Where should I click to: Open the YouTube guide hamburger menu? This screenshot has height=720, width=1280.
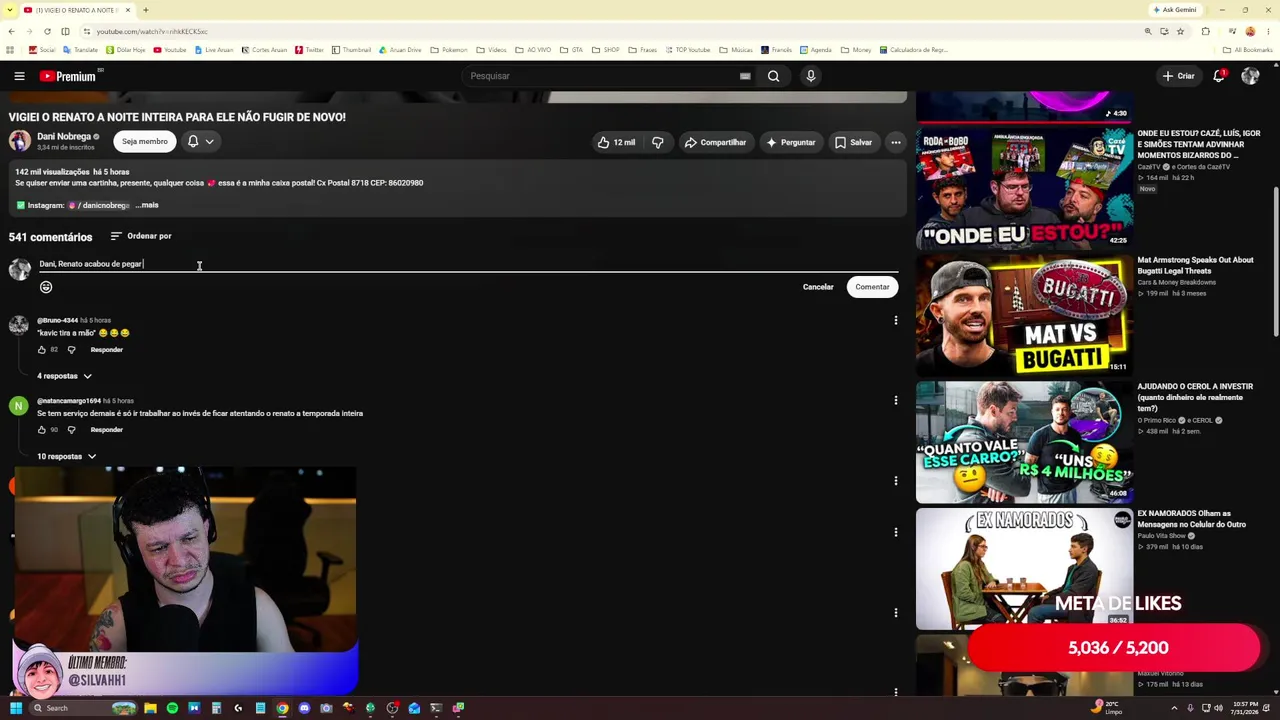point(19,76)
